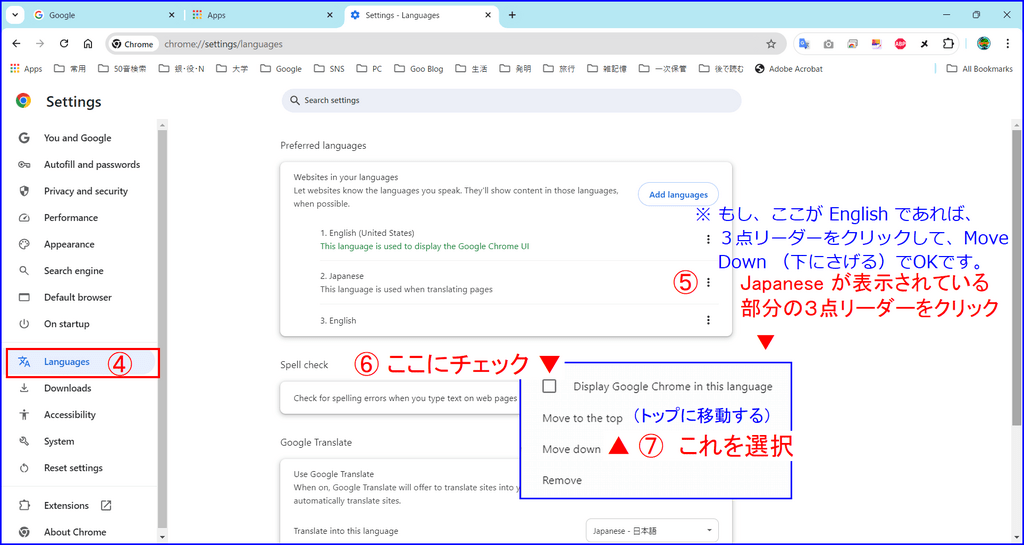Switch to the Apps tab
The width and height of the screenshot is (1024, 545).
tap(262, 15)
